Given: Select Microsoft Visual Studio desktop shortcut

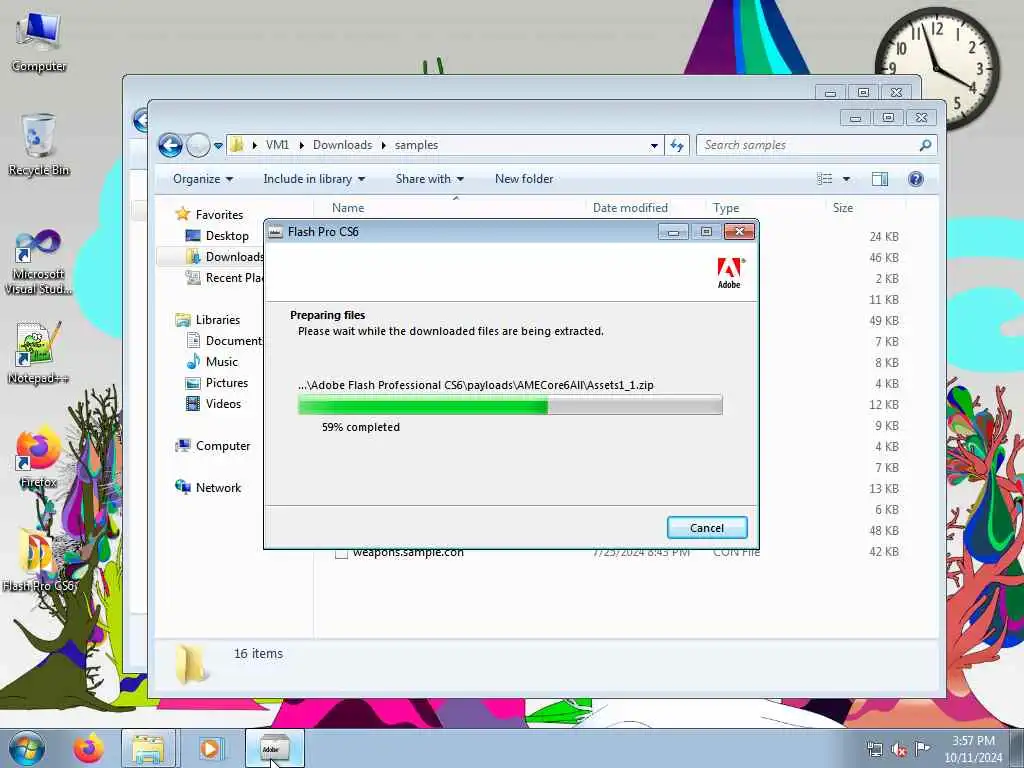Looking at the screenshot, I should click(39, 263).
